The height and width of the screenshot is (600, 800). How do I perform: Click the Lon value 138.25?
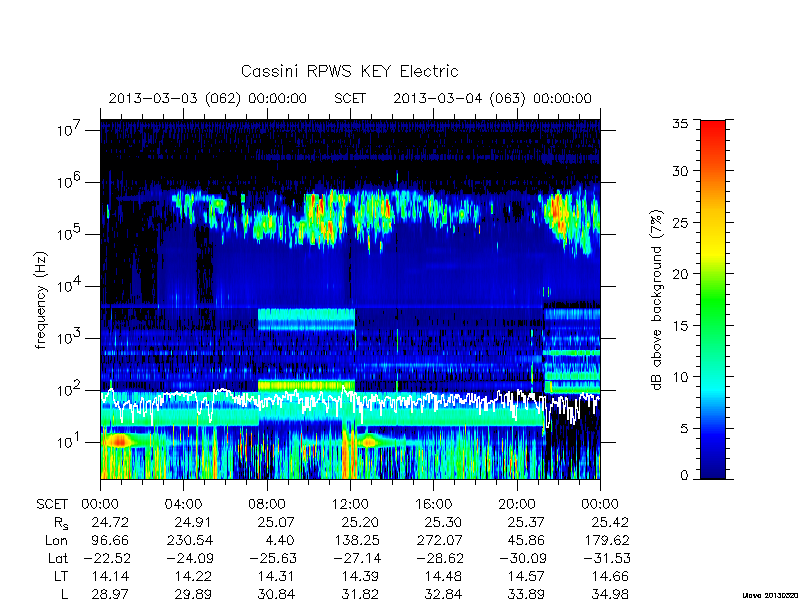point(356,540)
